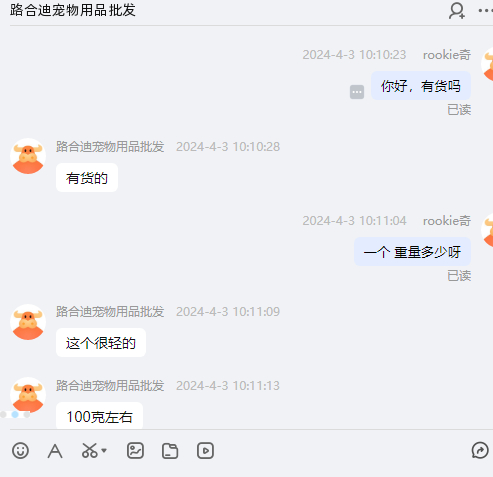
Task: Click seller name above 这个很轻的
Action: click(110, 312)
